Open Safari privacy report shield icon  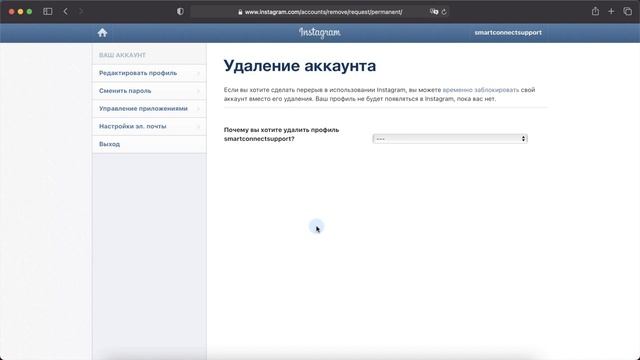coord(180,11)
